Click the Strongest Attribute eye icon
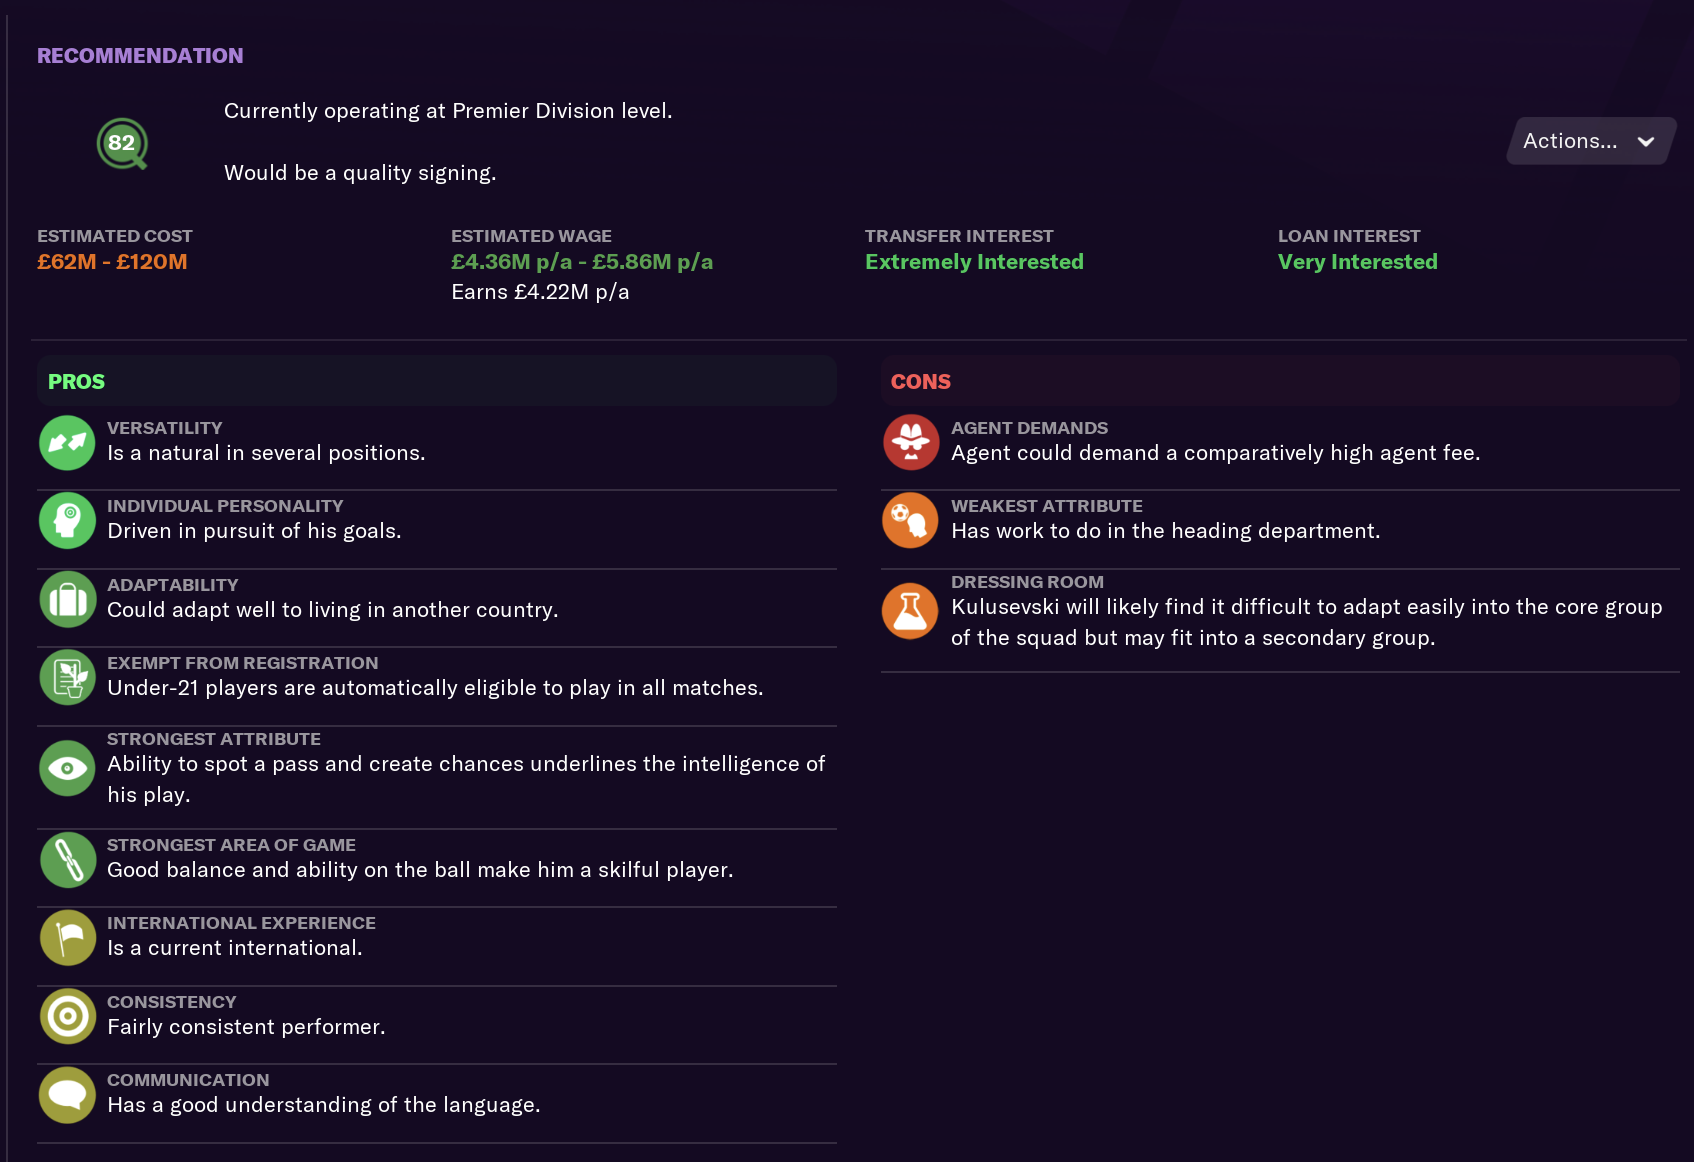 point(67,768)
